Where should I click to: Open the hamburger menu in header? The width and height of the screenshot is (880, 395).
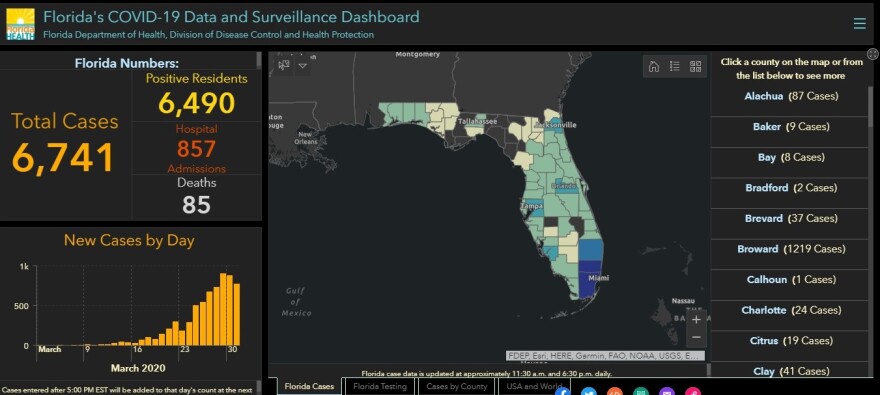pos(859,24)
